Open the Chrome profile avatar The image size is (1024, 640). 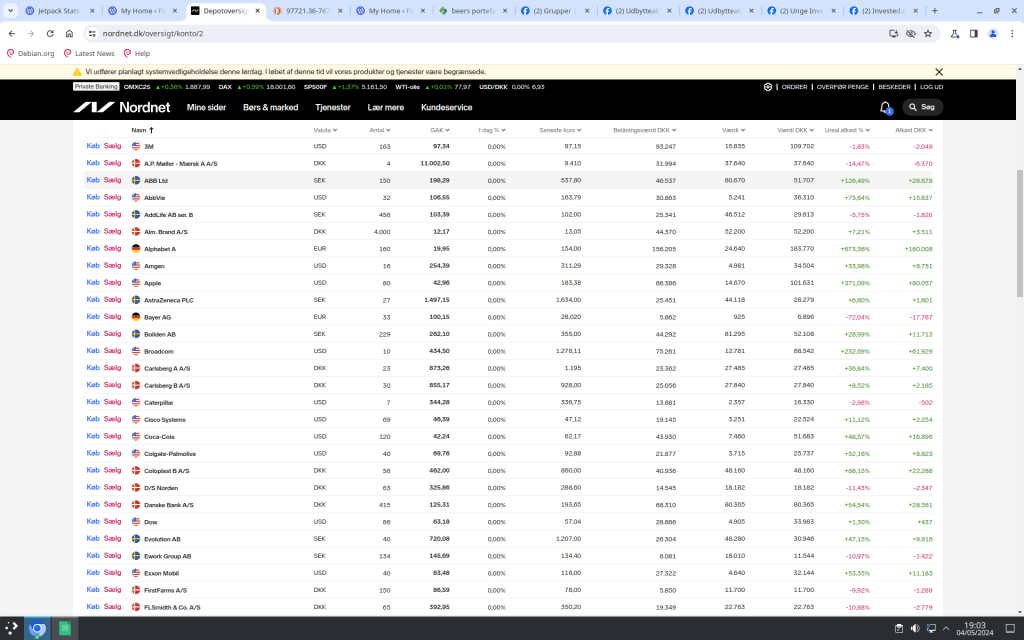(993, 33)
